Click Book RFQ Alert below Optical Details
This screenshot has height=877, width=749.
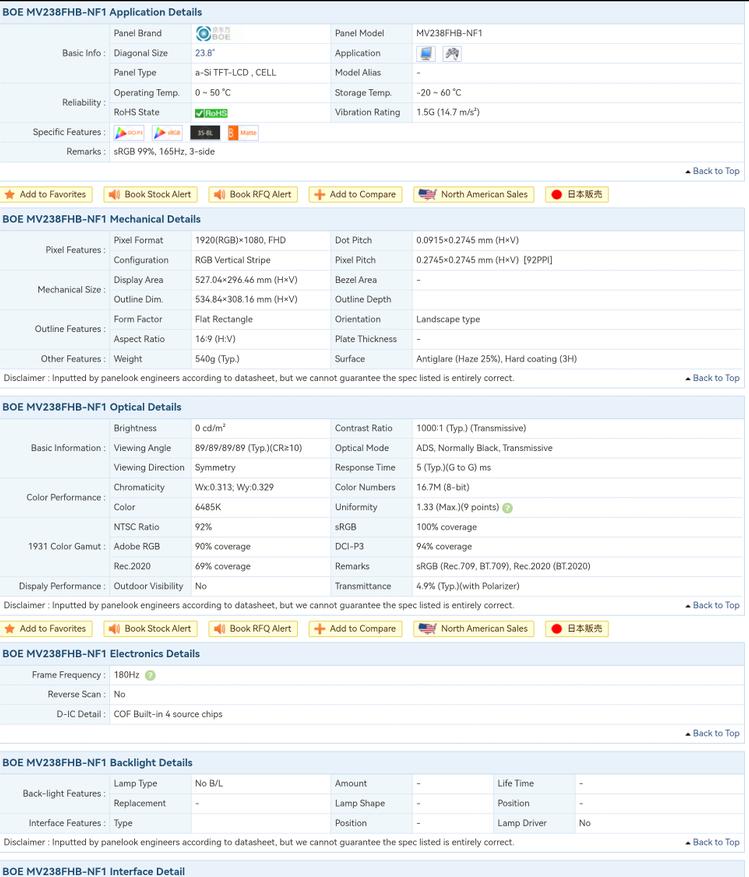tap(253, 629)
